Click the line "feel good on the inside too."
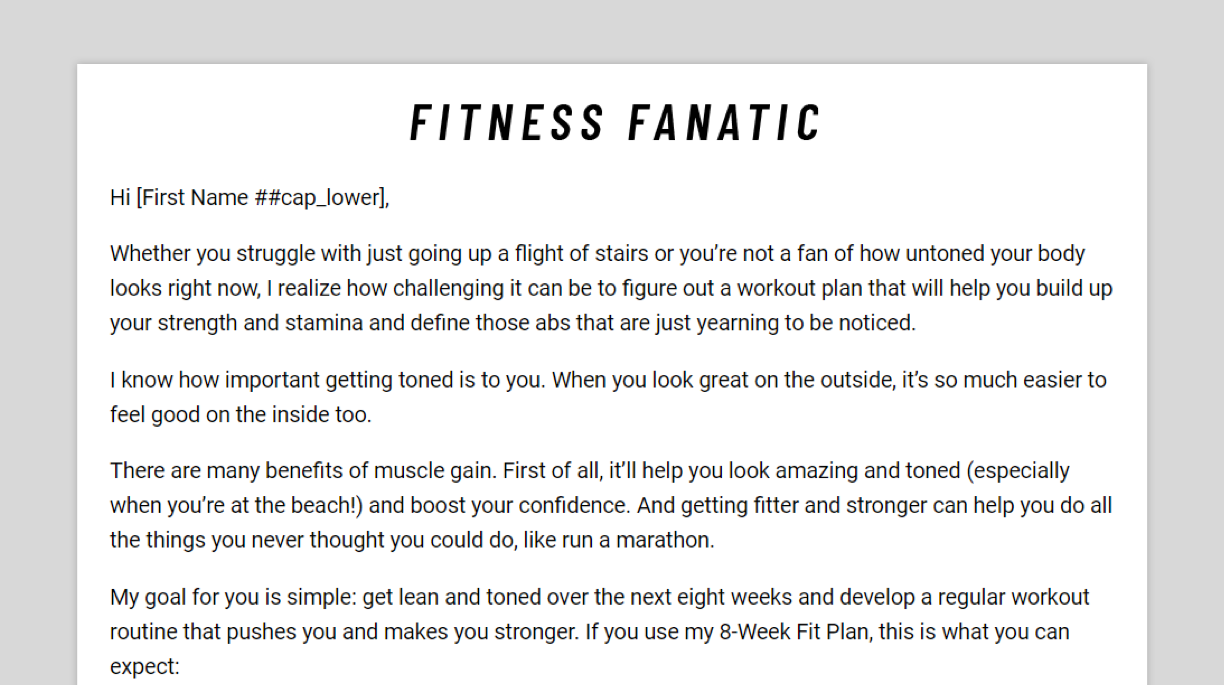 click(x=240, y=415)
